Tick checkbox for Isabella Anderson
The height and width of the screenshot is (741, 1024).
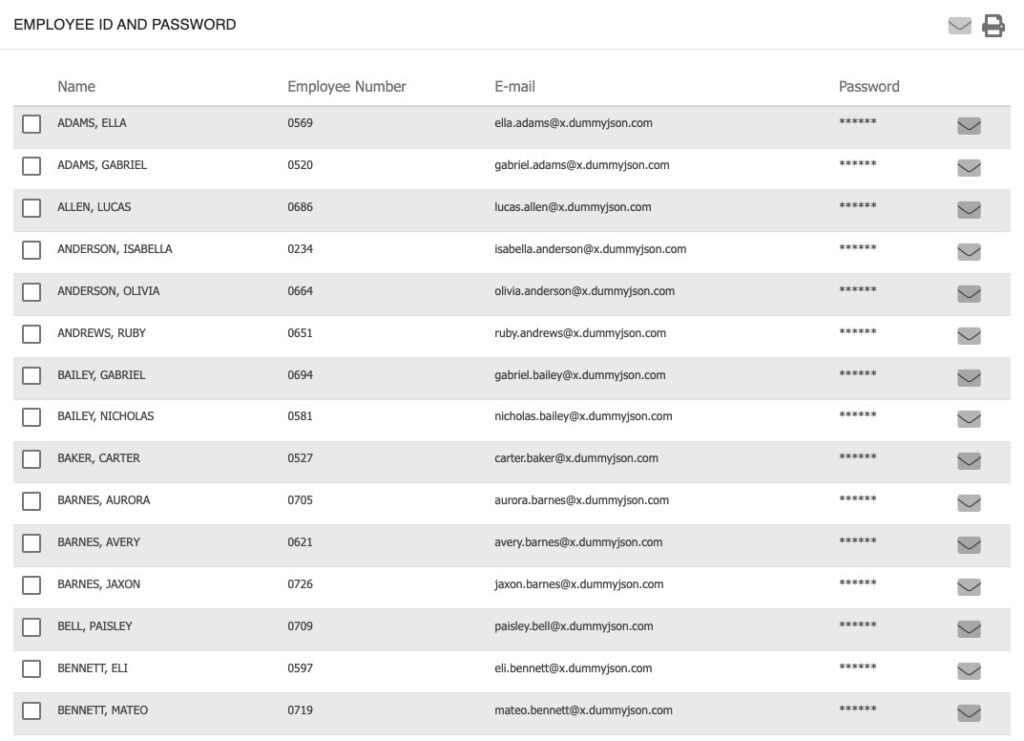(x=31, y=250)
